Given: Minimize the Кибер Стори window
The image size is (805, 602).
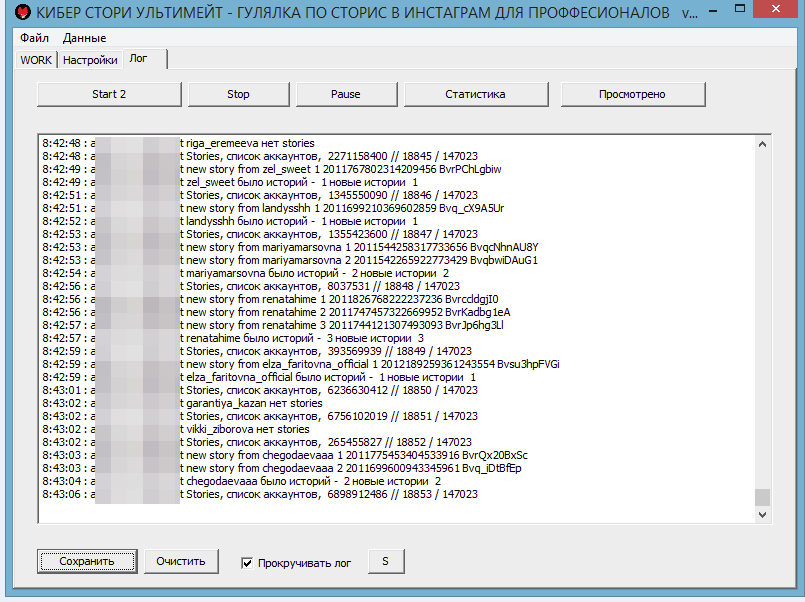Looking at the screenshot, I should pyautogui.click(x=713, y=10).
